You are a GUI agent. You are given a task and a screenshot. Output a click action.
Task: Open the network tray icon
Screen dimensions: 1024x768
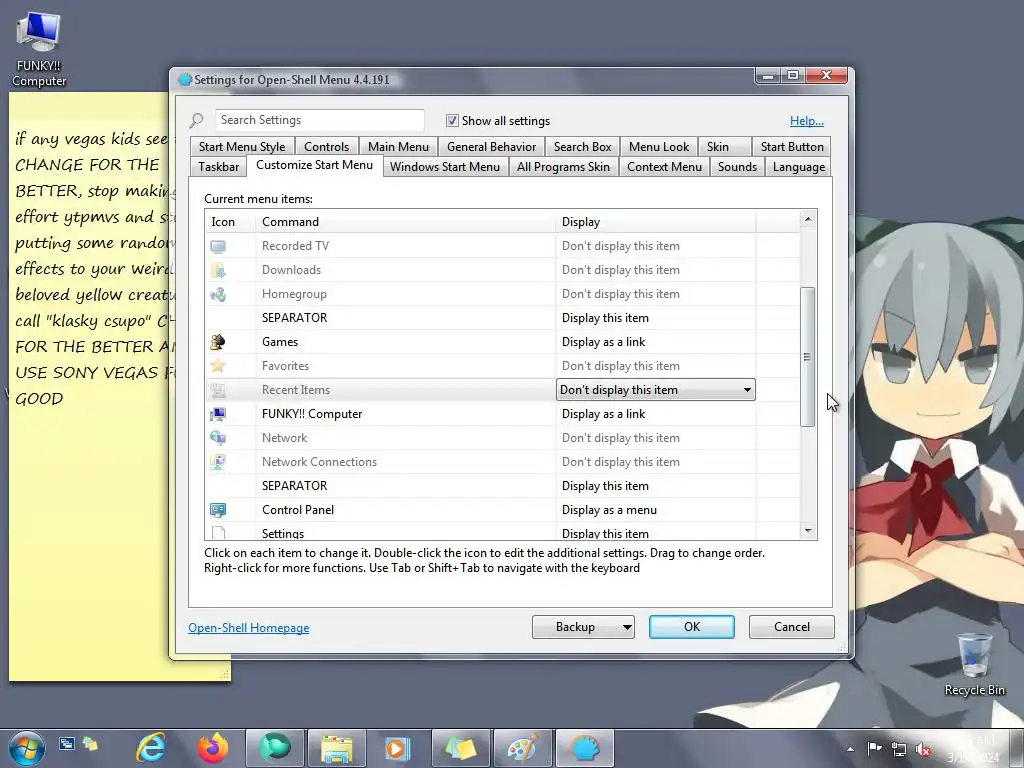point(899,749)
